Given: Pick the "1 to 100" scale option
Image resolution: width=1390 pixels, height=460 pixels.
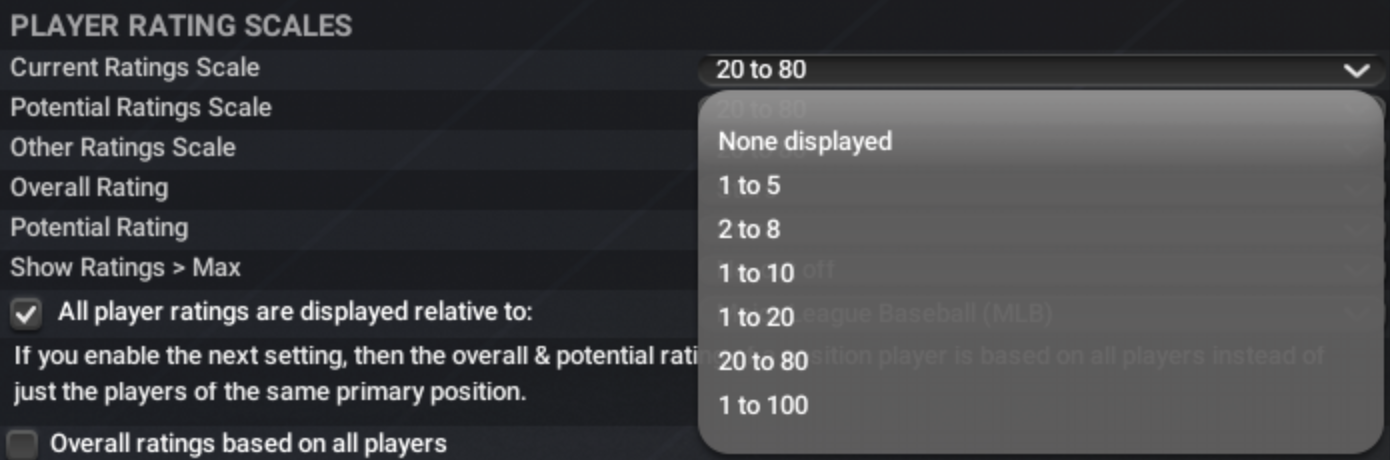Looking at the screenshot, I should (763, 405).
